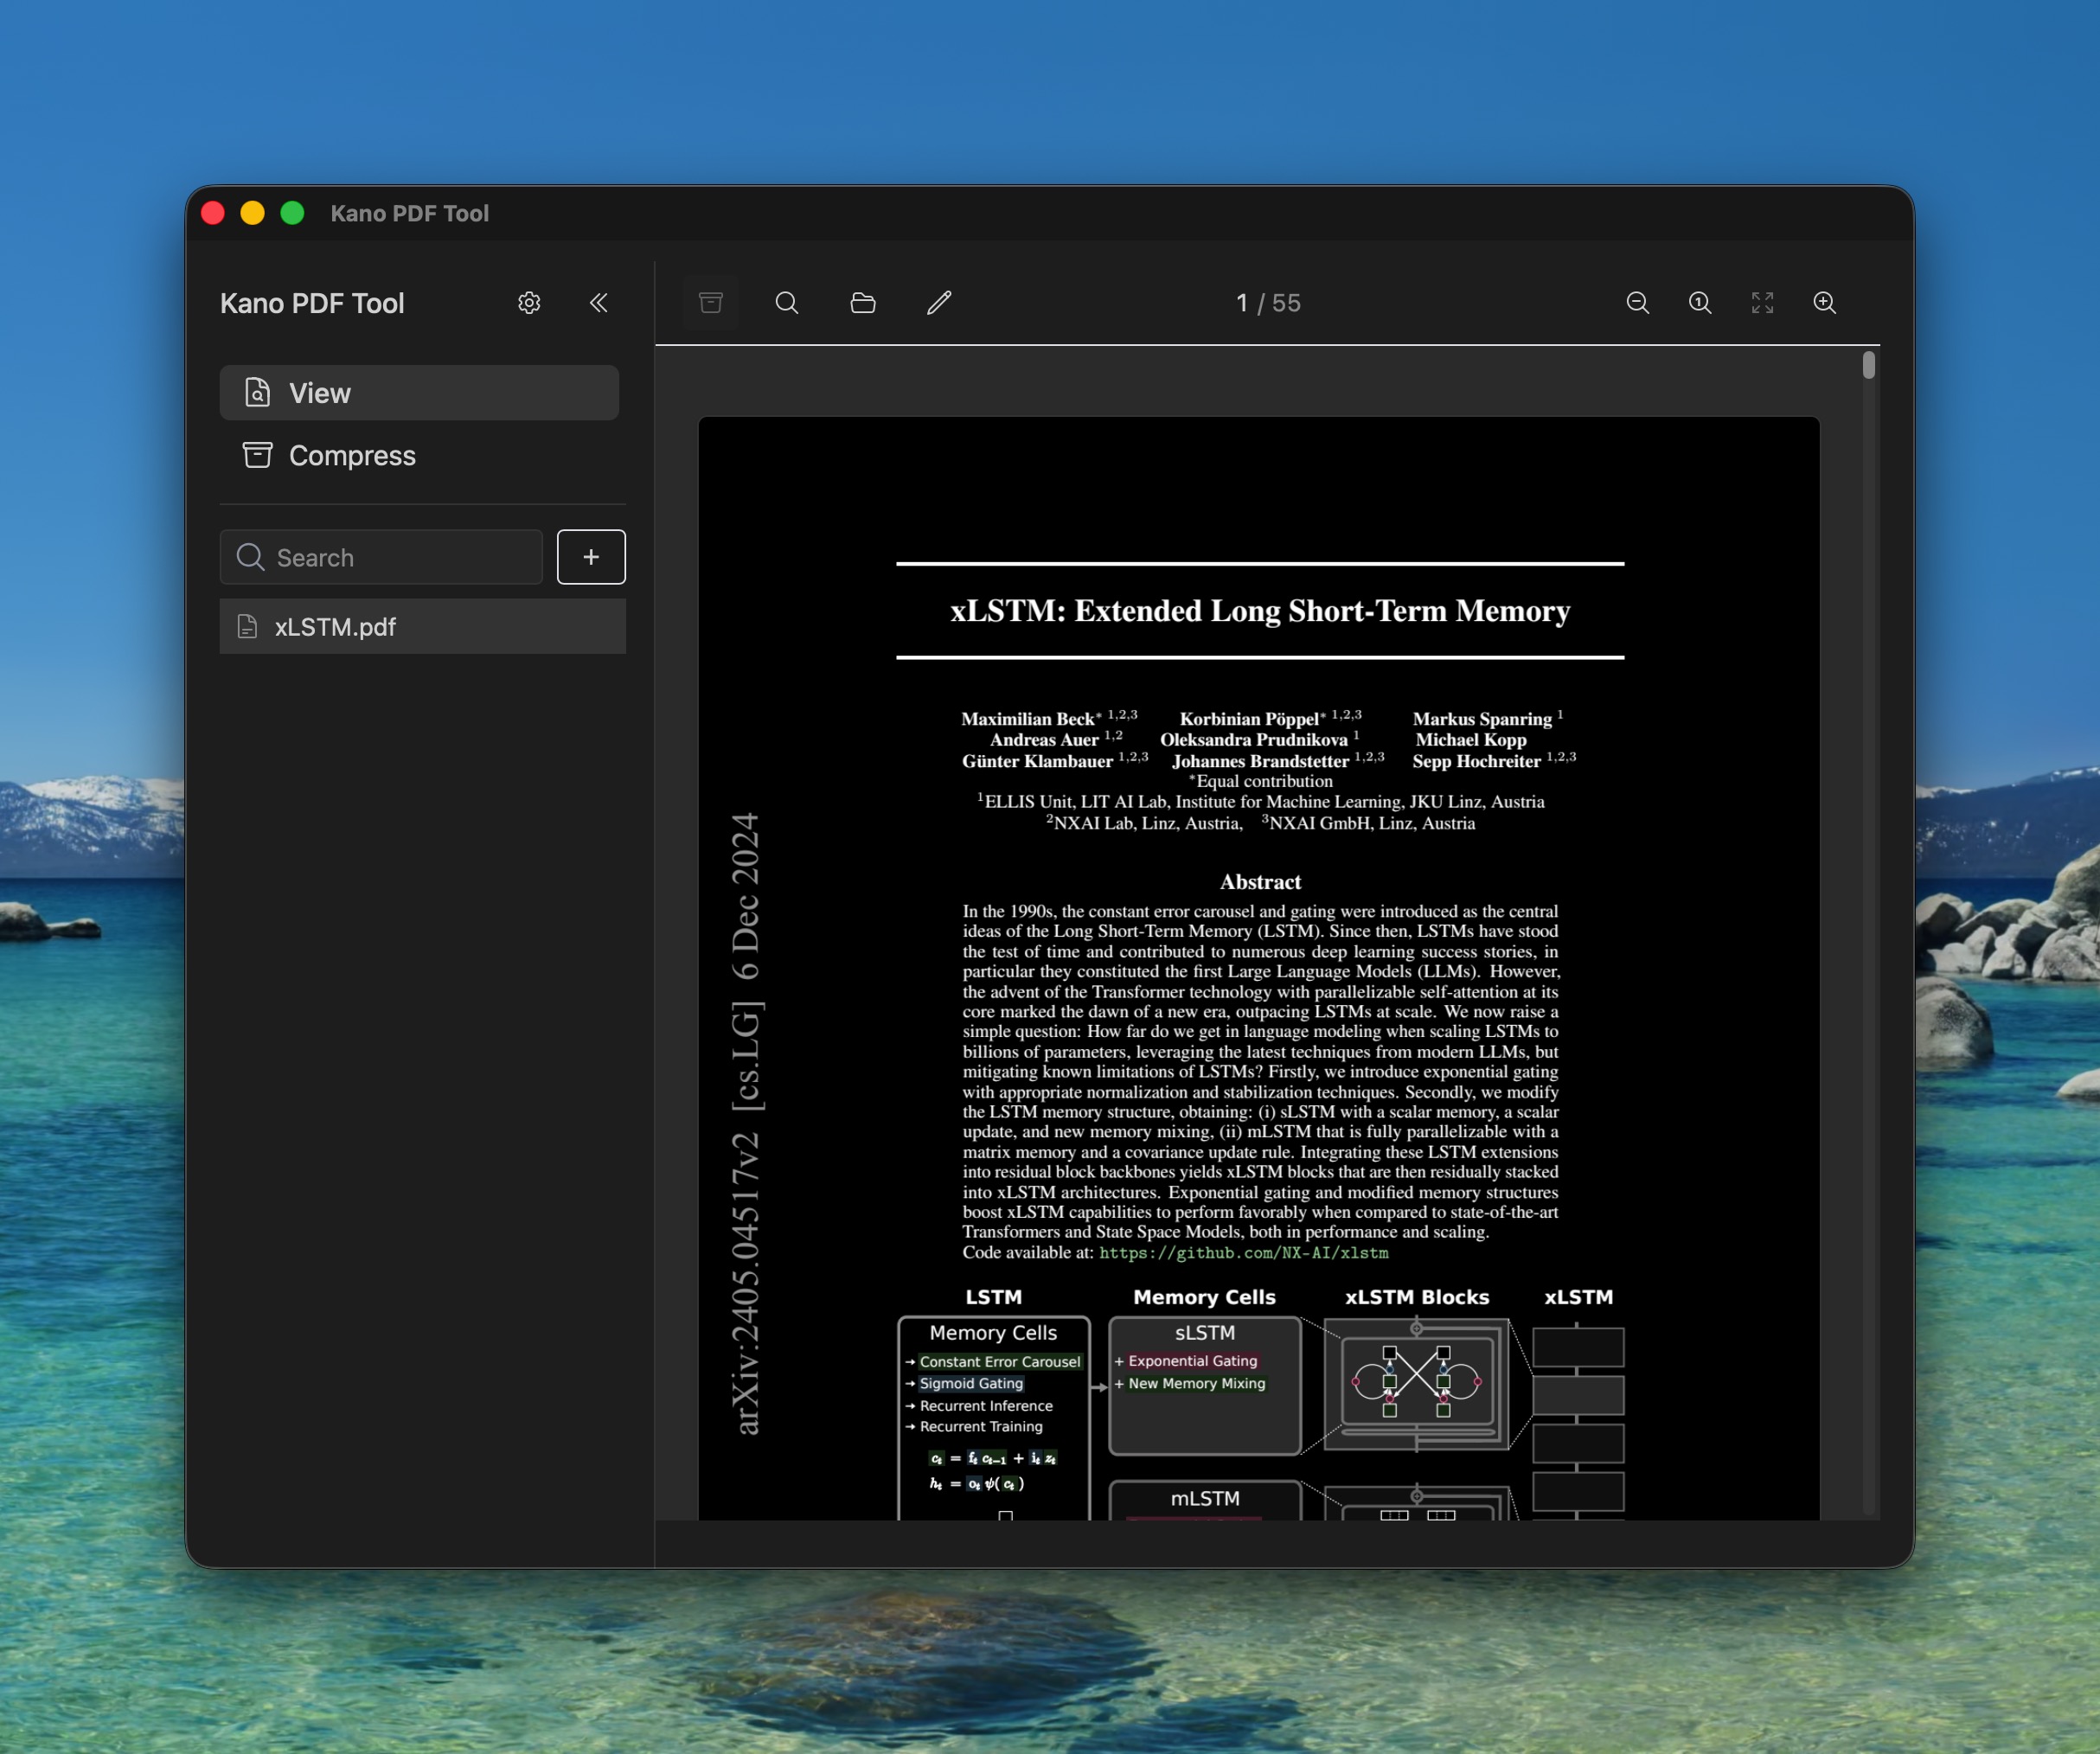Click the Abstract heading
2100x1754 pixels.
(1260, 882)
